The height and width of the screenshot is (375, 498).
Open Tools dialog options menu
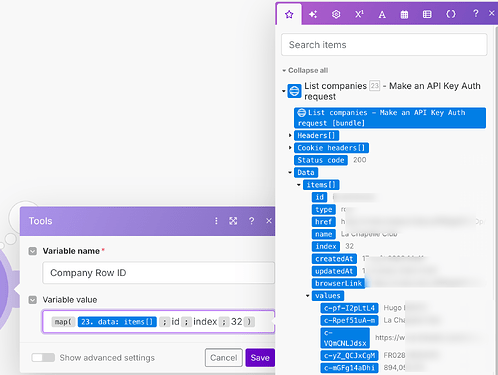point(216,221)
